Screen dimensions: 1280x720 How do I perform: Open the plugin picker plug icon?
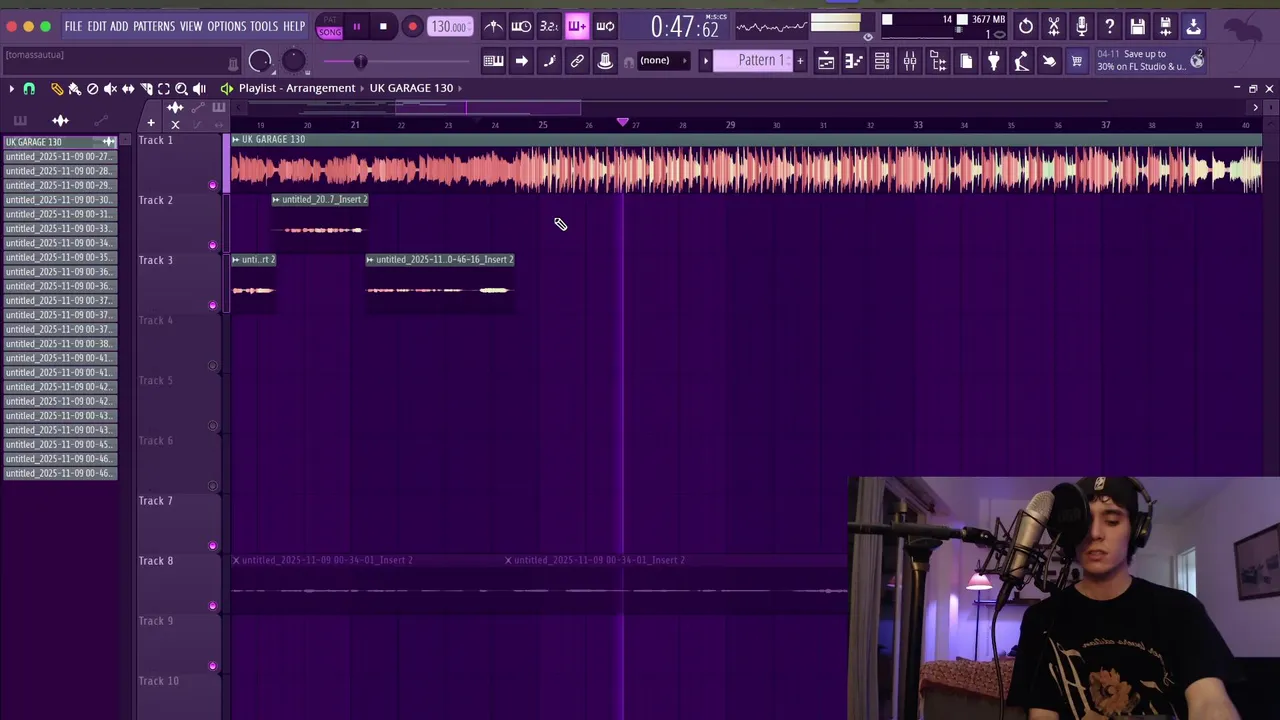pos(994,62)
